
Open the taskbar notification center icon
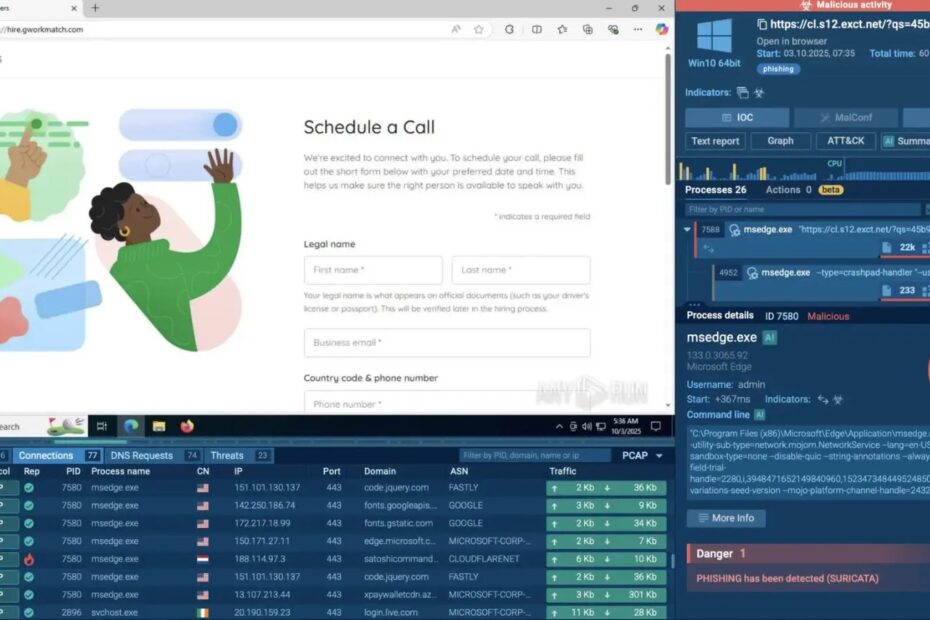[655, 426]
